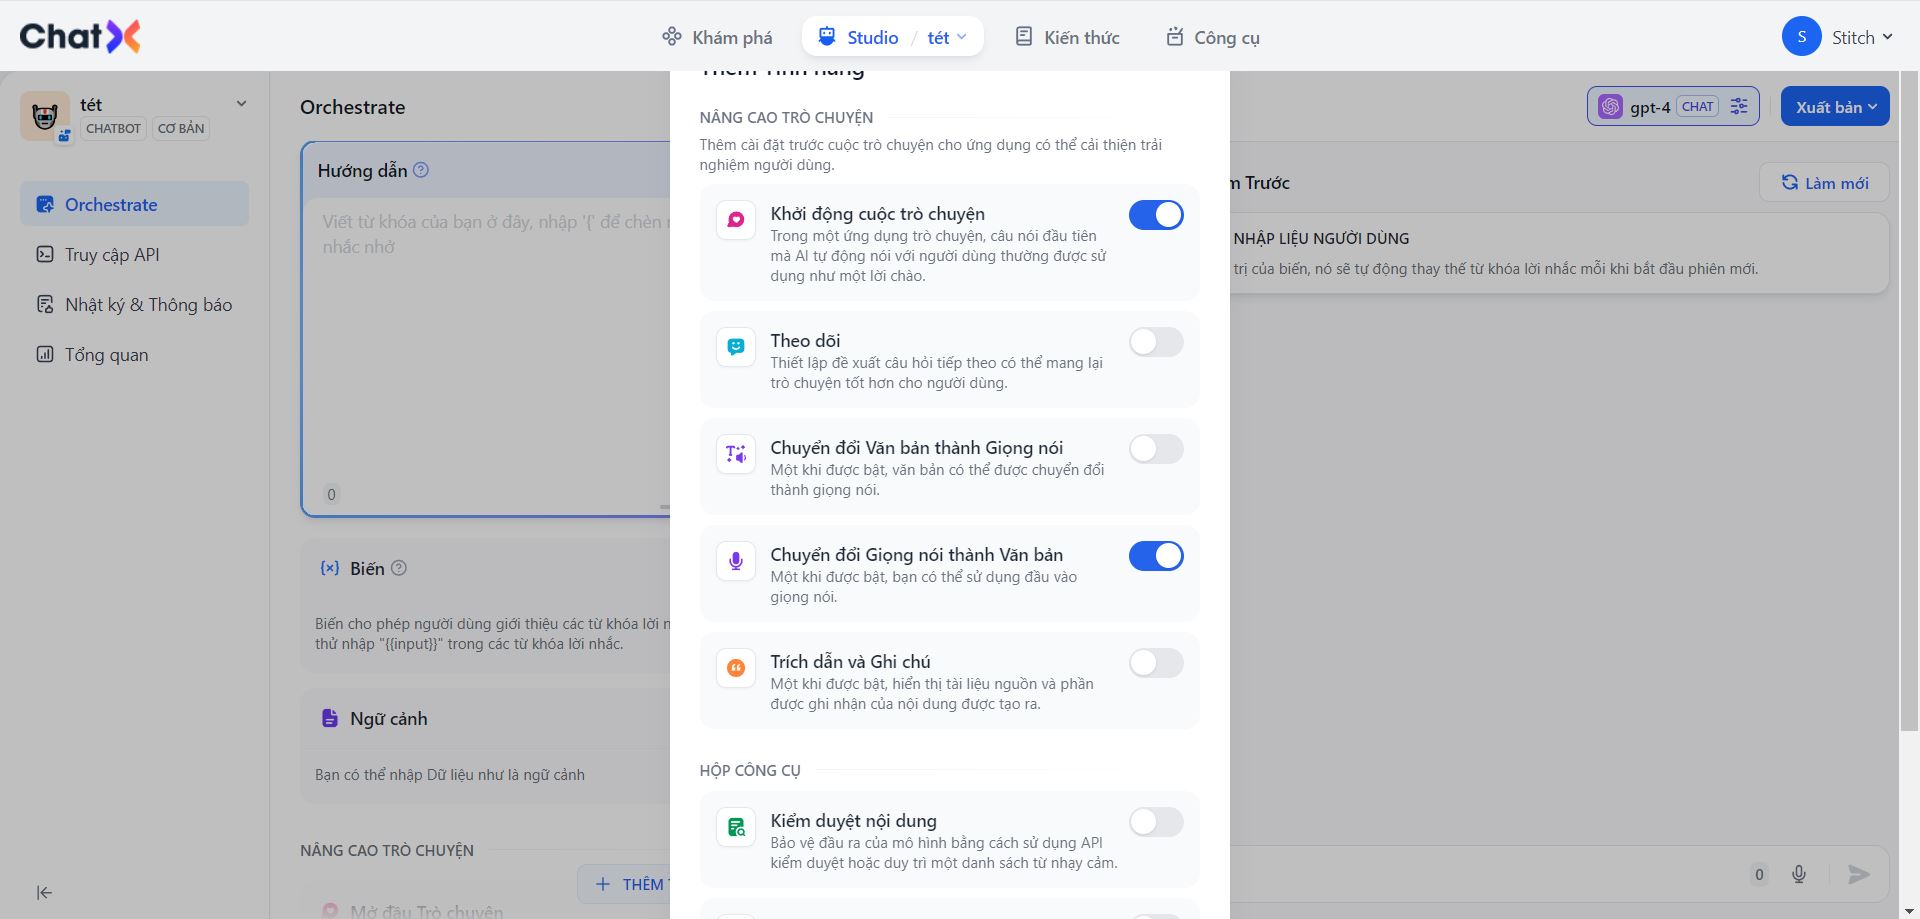
Task: Click the Trích dẫn và Ghi chú icon
Action: (736, 668)
